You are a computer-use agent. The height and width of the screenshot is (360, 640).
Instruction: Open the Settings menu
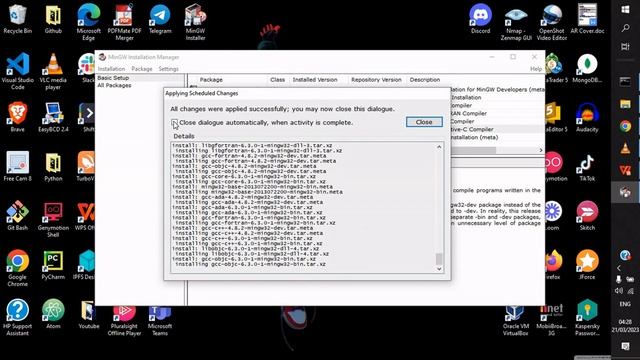169,69
